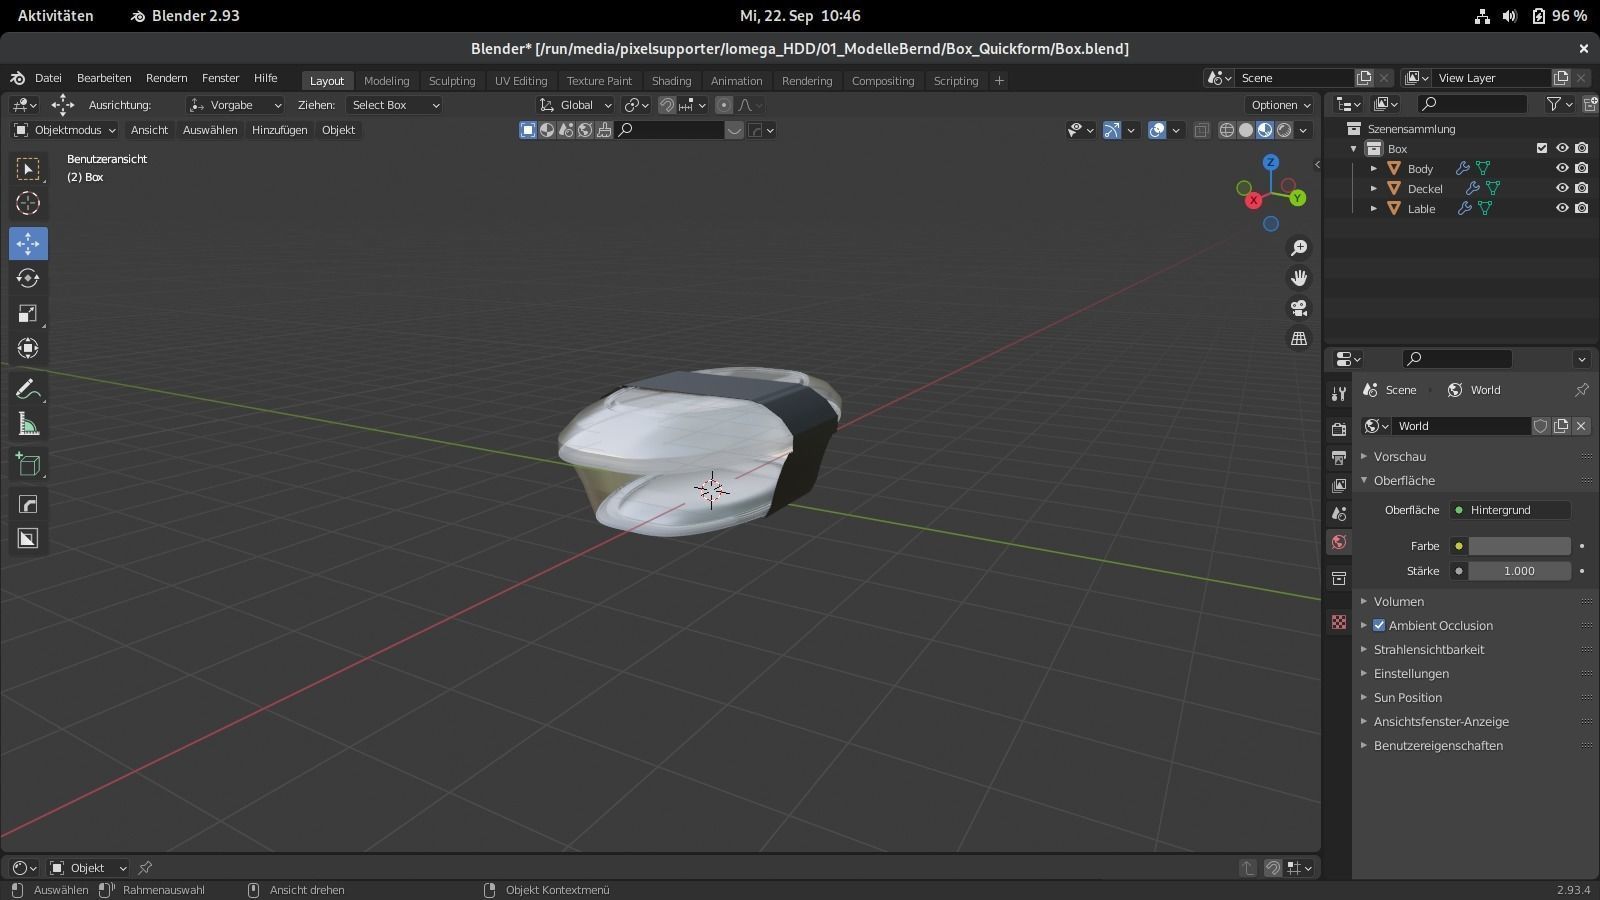The height and width of the screenshot is (900, 1600).
Task: Switch to Modeling workspace tab
Action: (386, 80)
